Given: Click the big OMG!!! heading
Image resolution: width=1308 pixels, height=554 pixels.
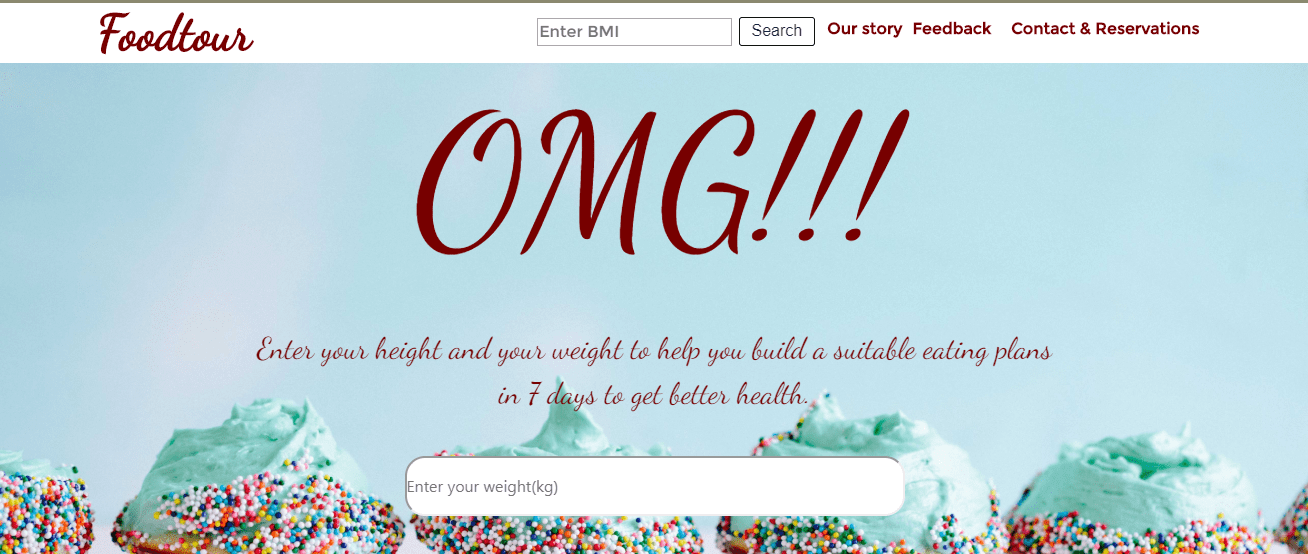Looking at the screenshot, I should point(660,180).
